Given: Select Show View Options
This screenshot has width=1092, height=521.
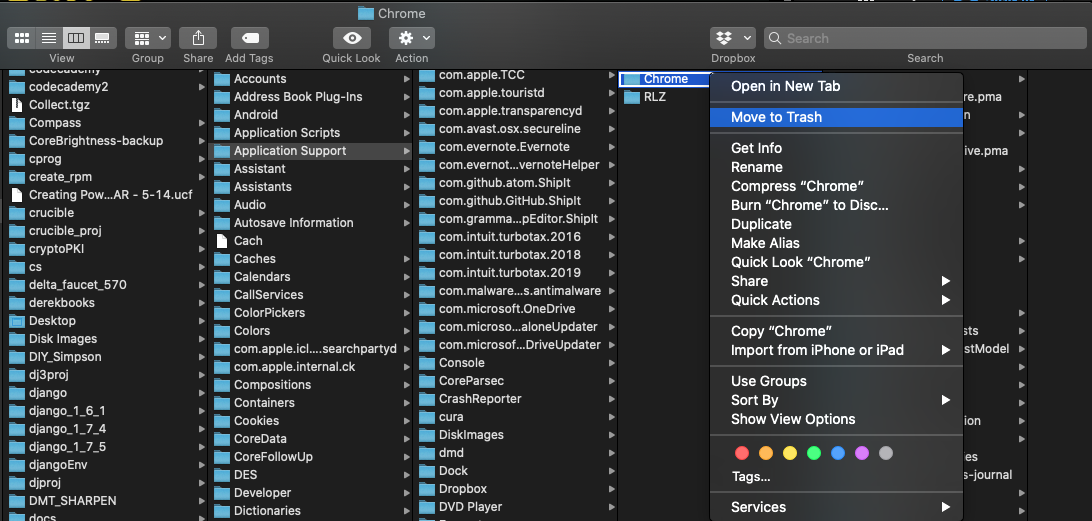Looking at the screenshot, I should click(836, 419).
